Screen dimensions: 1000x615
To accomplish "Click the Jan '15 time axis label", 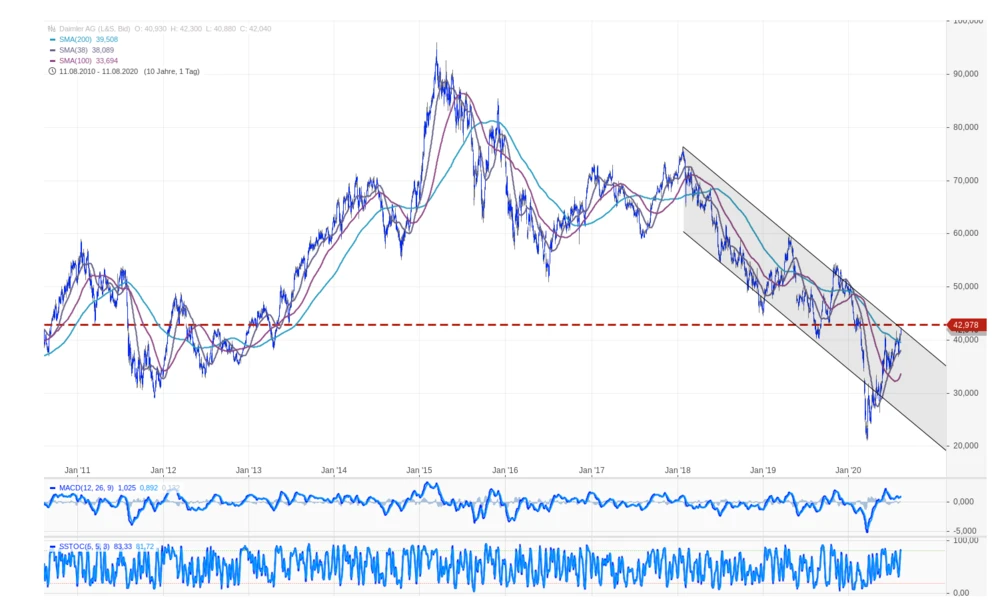I will [x=420, y=469].
